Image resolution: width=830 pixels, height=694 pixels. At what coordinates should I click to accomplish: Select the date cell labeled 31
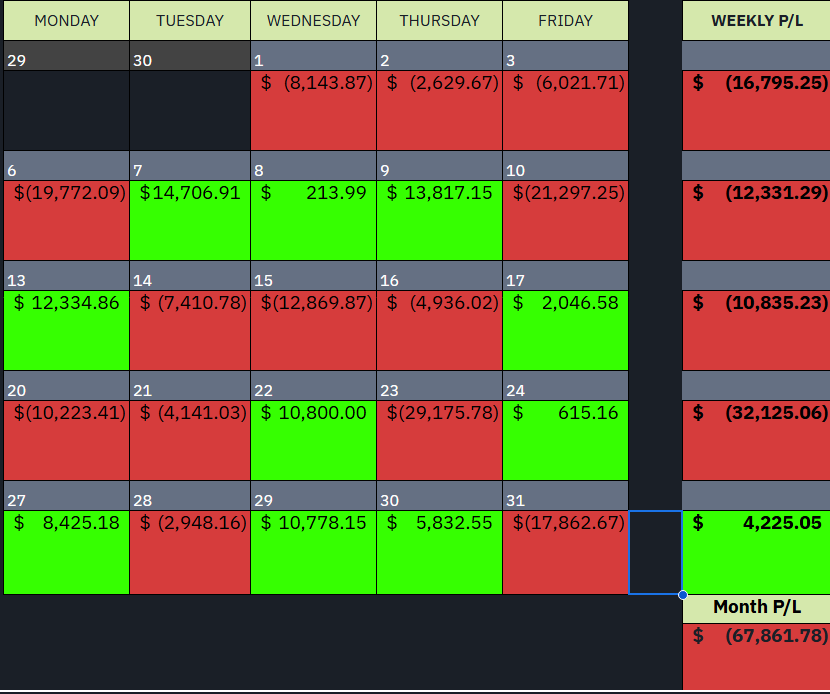(x=565, y=496)
